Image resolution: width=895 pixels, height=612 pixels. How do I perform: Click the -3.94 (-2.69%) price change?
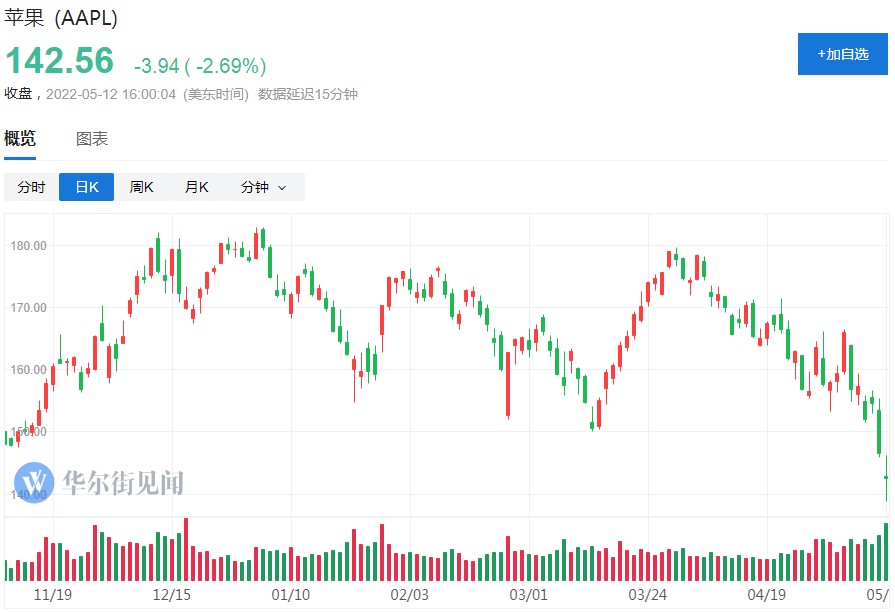point(200,66)
